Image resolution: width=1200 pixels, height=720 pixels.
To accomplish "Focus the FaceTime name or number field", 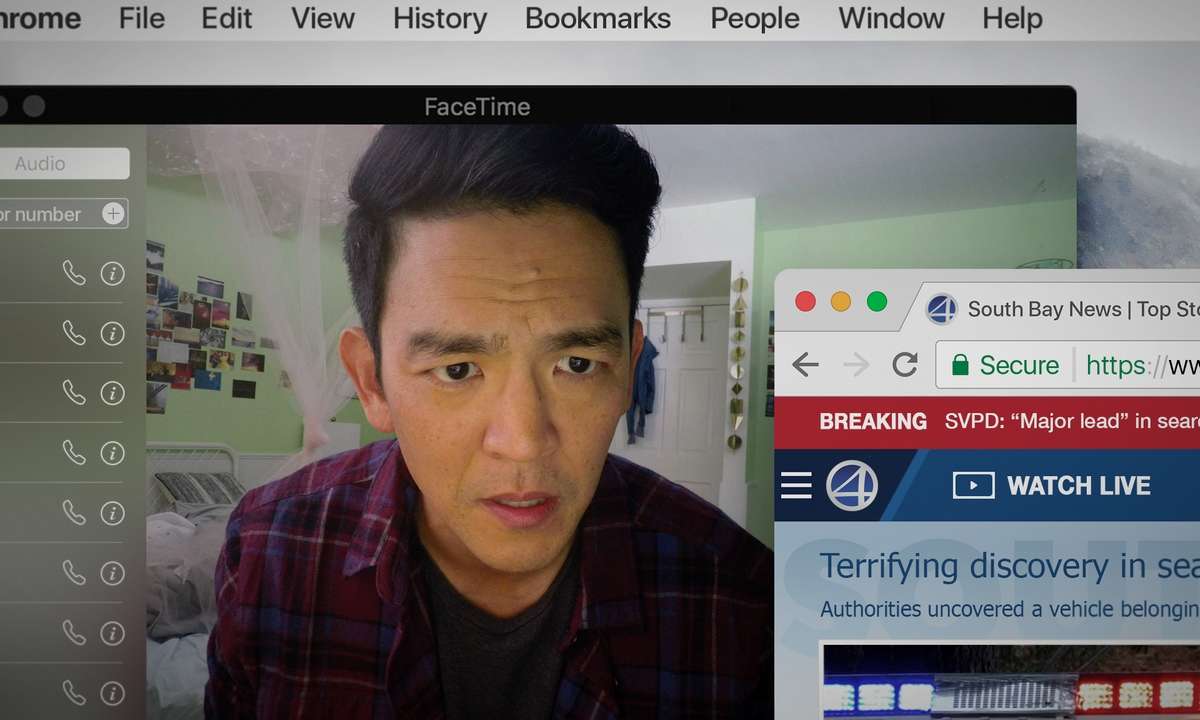I will coord(64,213).
